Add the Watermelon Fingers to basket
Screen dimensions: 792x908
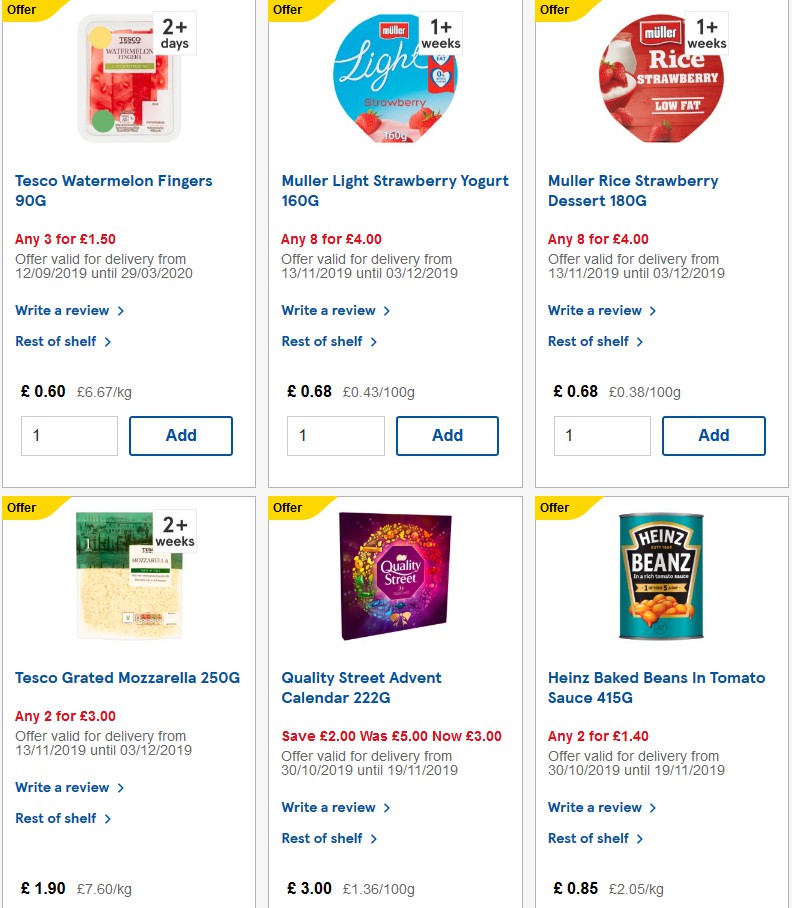tap(181, 435)
